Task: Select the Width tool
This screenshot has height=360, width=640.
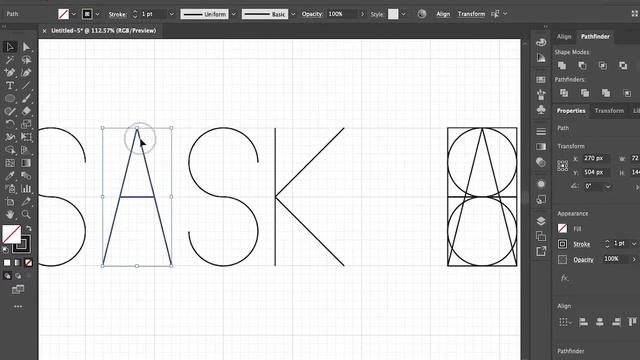Action: click(10, 137)
